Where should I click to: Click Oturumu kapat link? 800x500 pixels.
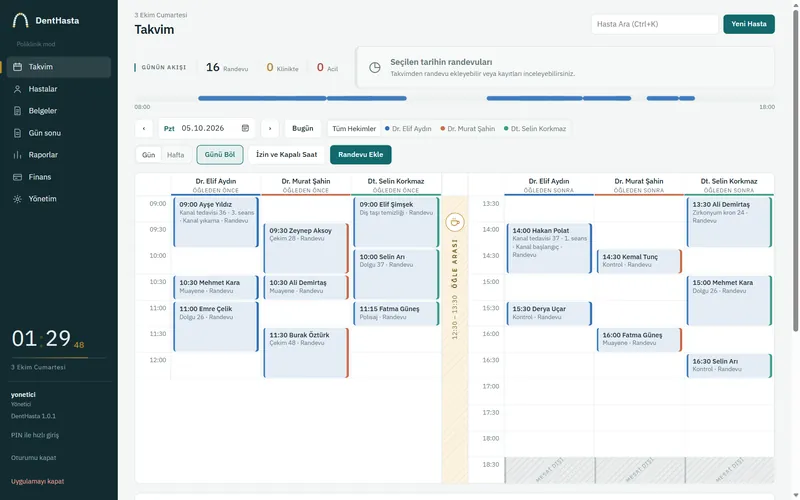pos(34,458)
